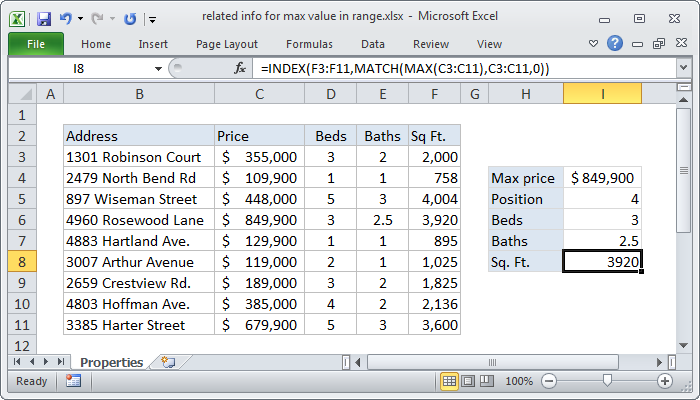This screenshot has width=700, height=400.
Task: Click the 100% zoom level button
Action: pos(519,381)
